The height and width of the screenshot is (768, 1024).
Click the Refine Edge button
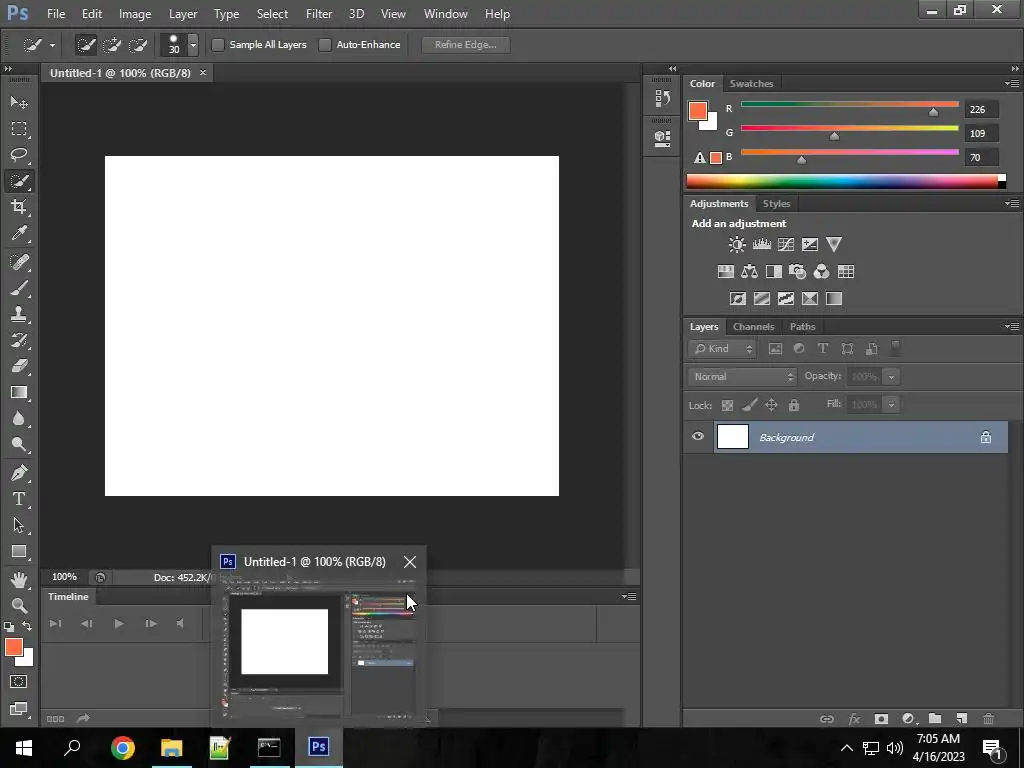[466, 44]
